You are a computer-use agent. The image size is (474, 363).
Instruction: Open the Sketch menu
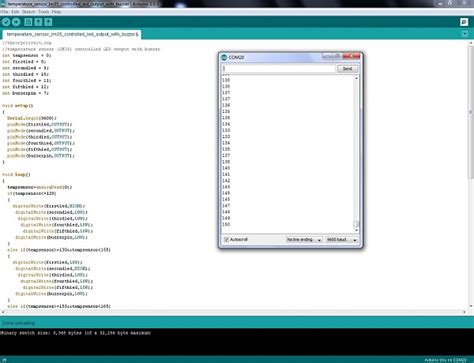coord(29,12)
